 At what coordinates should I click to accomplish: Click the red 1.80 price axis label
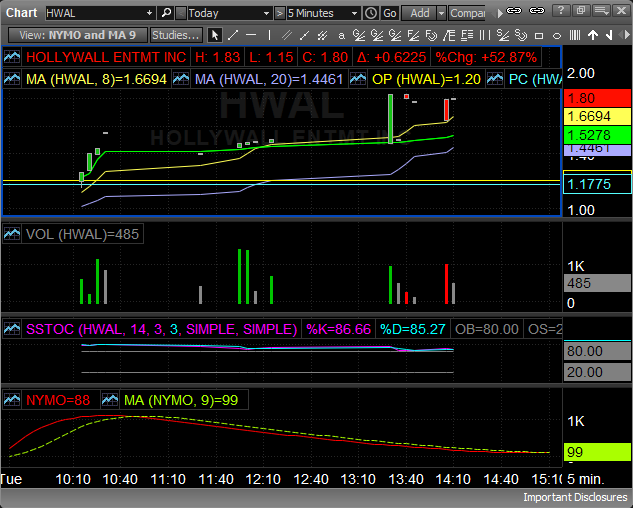pyautogui.click(x=597, y=98)
